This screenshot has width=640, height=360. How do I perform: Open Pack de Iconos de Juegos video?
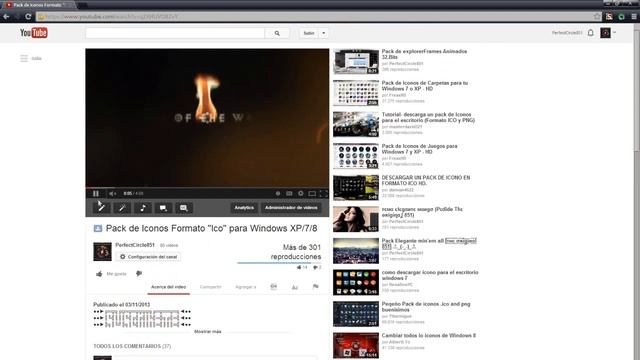[419, 149]
